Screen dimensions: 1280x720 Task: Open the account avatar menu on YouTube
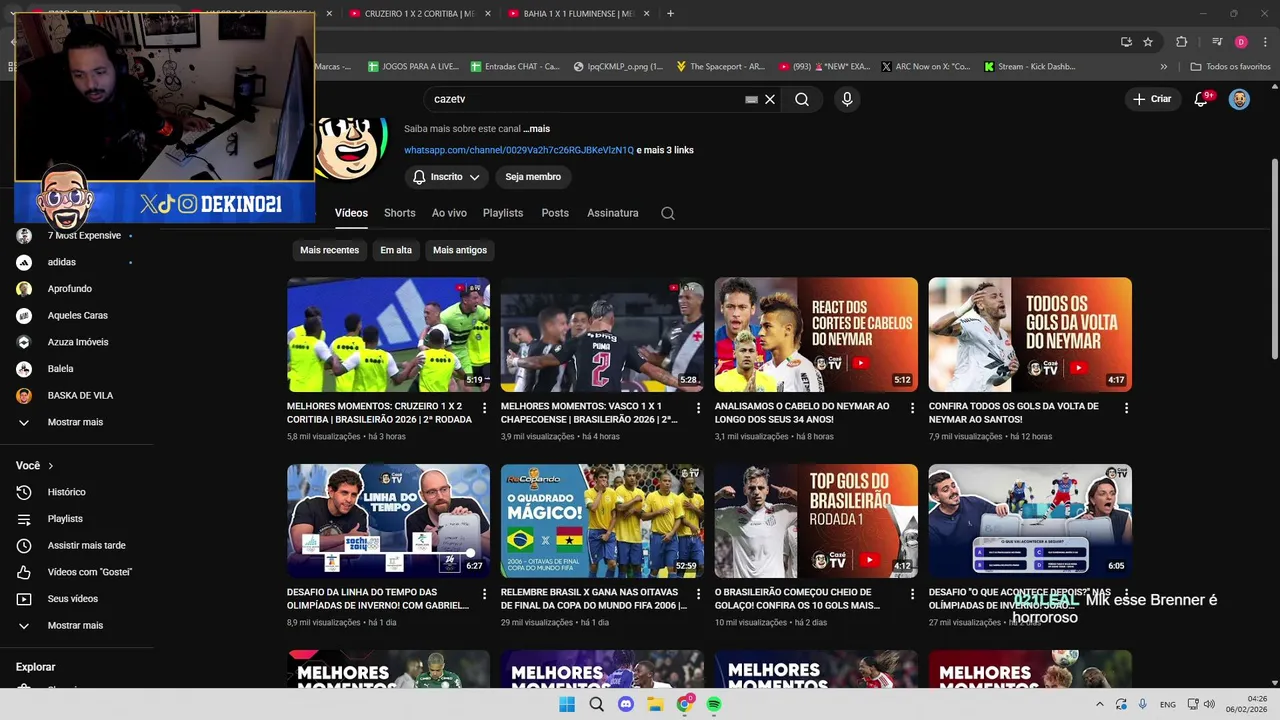click(1239, 99)
